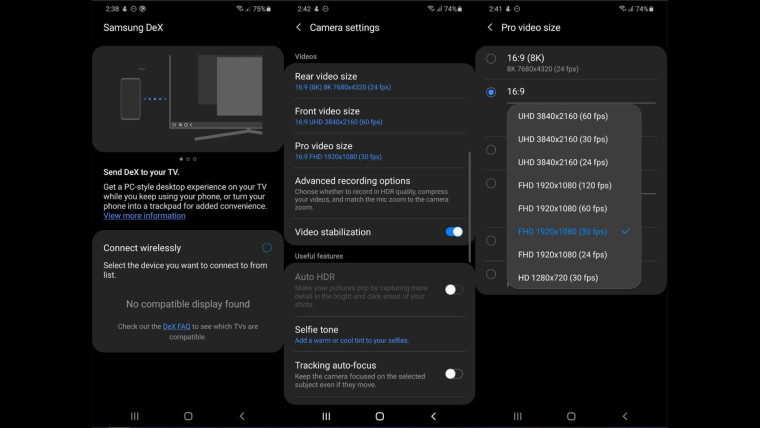Tap recents button on Pro video size screen
760x428 pixels.
(518, 416)
